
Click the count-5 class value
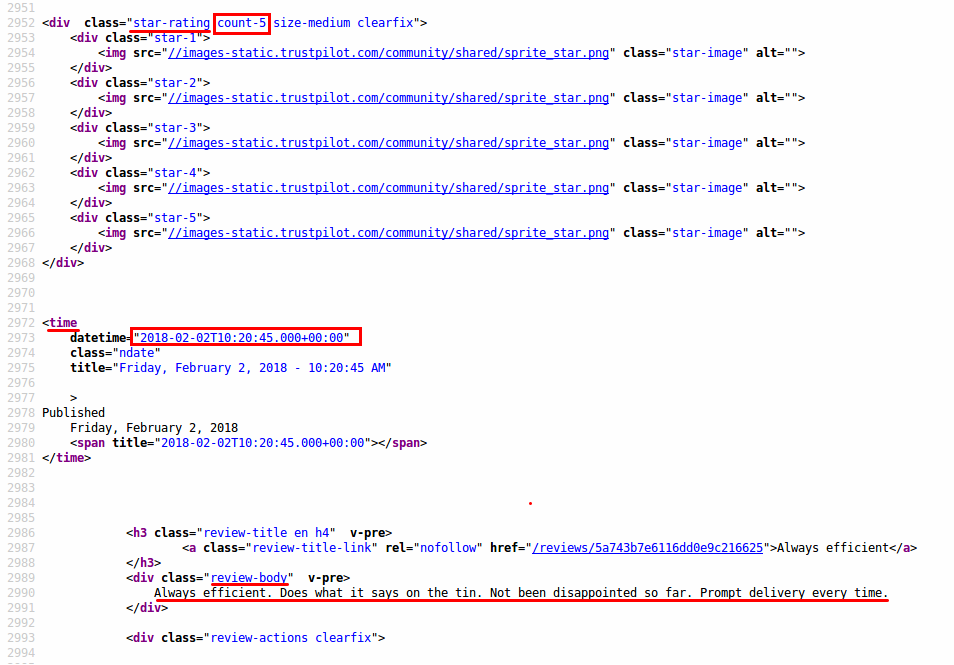click(242, 23)
